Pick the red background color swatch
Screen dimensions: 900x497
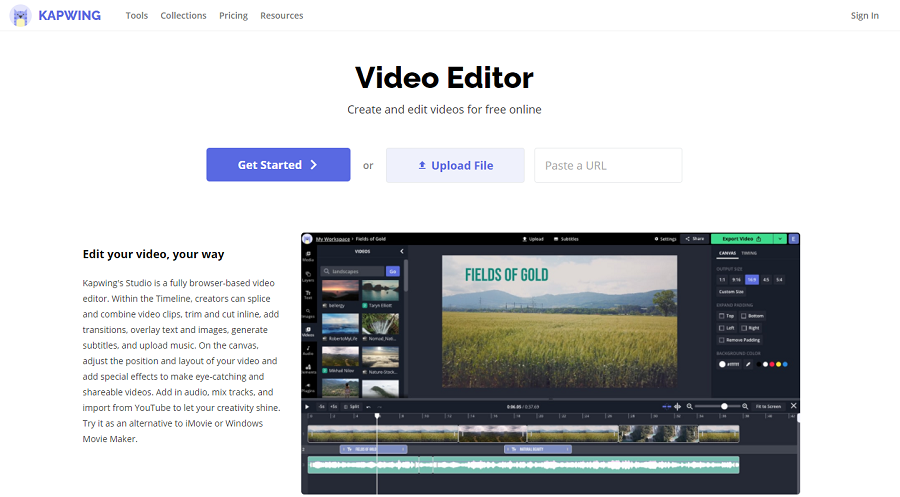(x=772, y=364)
